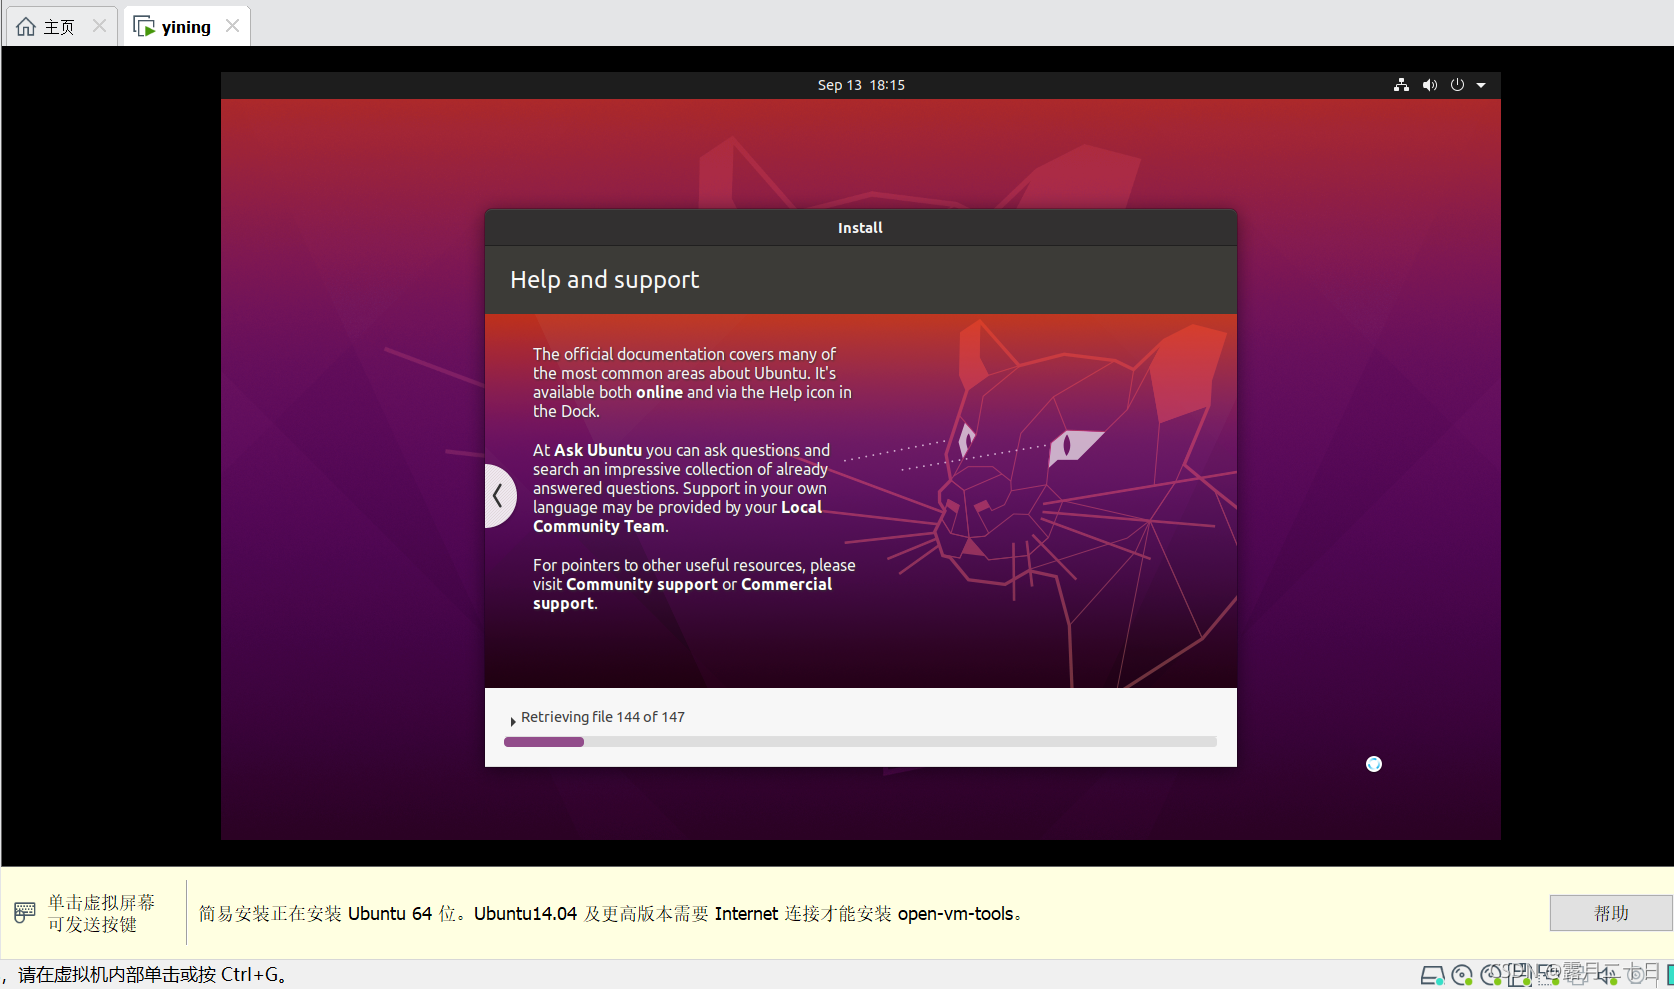Close the yining tab
The width and height of the screenshot is (1674, 989).
(233, 26)
